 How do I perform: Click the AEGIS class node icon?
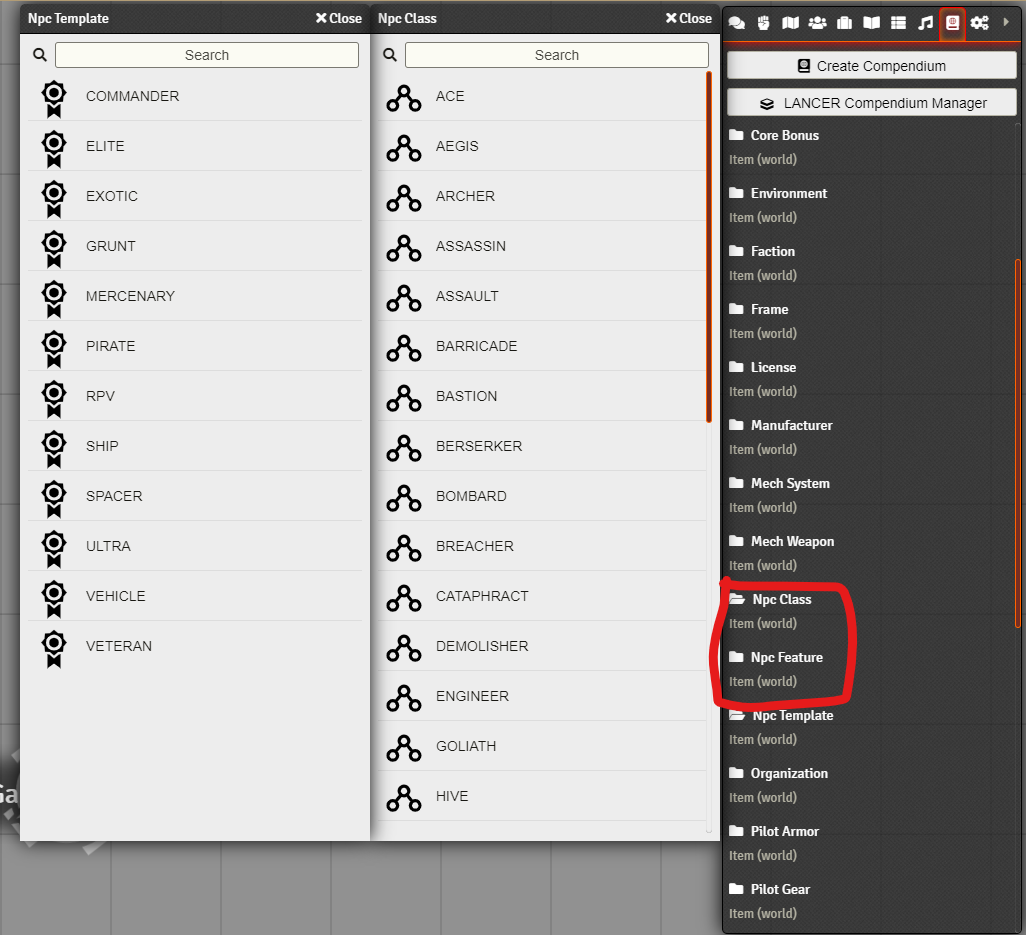[x=404, y=148]
